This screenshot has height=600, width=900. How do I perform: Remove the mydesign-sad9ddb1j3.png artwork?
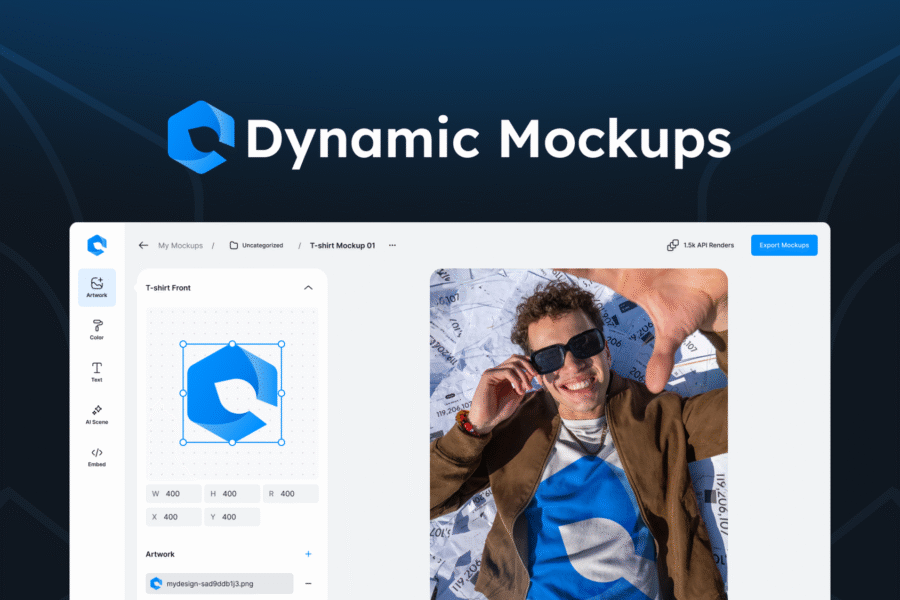point(308,583)
